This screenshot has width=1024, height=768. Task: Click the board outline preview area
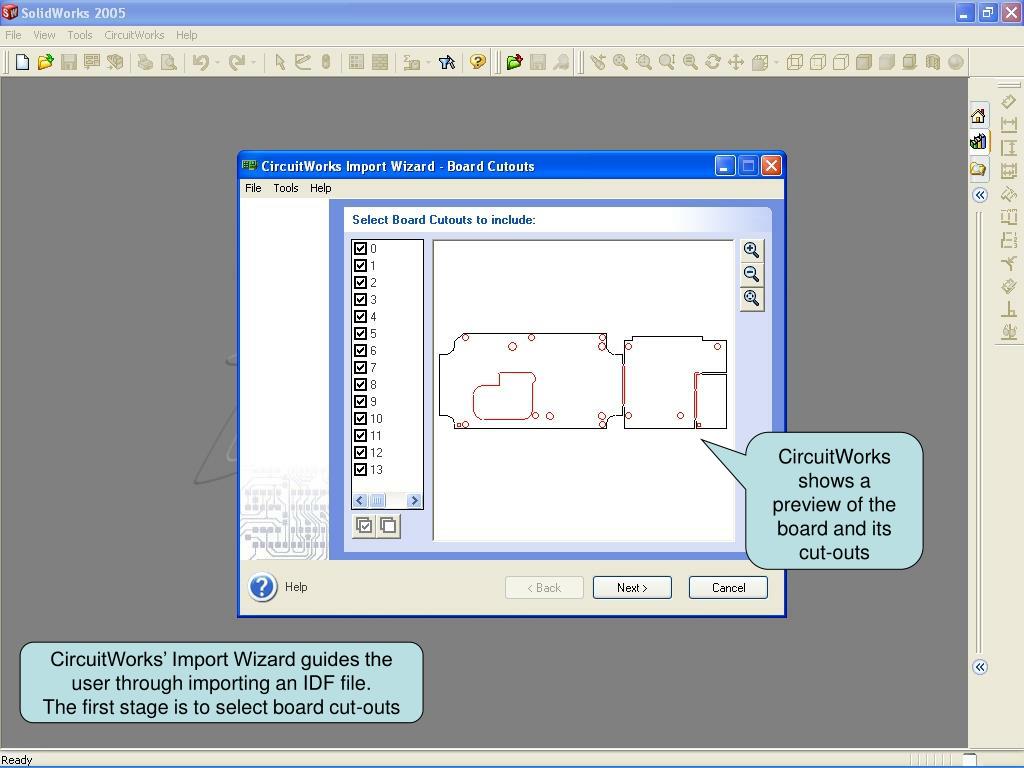pos(584,391)
